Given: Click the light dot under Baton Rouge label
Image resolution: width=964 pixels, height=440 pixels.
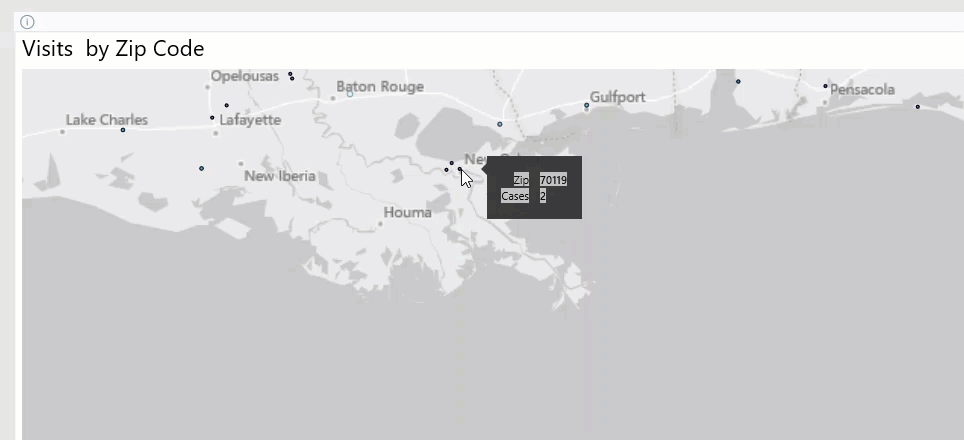Looking at the screenshot, I should [x=350, y=94].
